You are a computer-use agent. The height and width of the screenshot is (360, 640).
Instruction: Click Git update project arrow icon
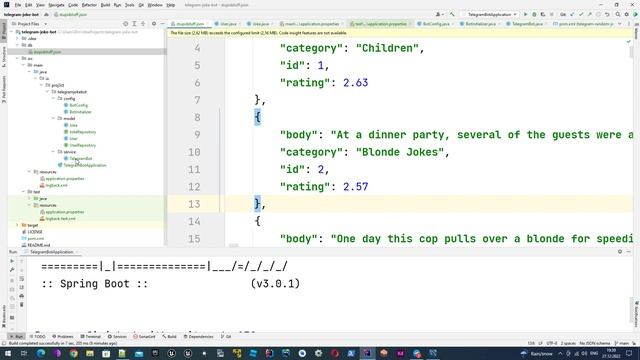[572, 15]
